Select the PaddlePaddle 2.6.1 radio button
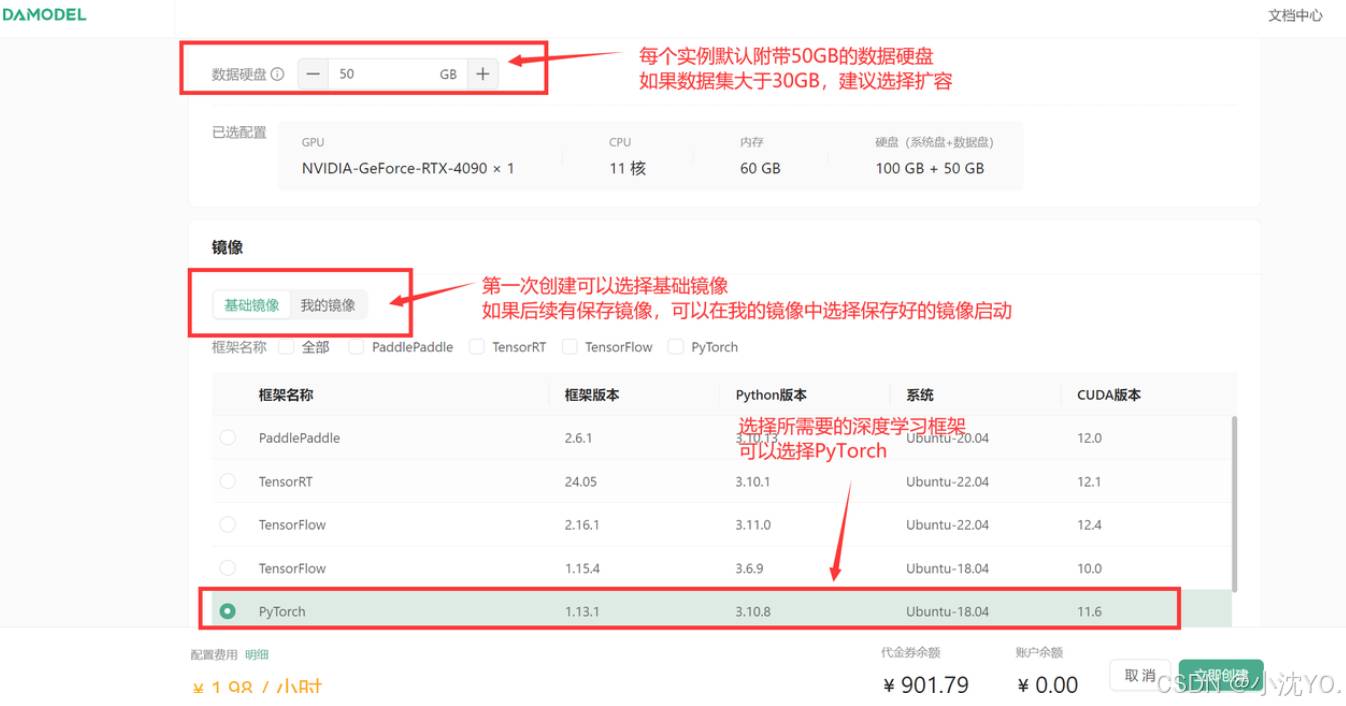 pyautogui.click(x=228, y=438)
